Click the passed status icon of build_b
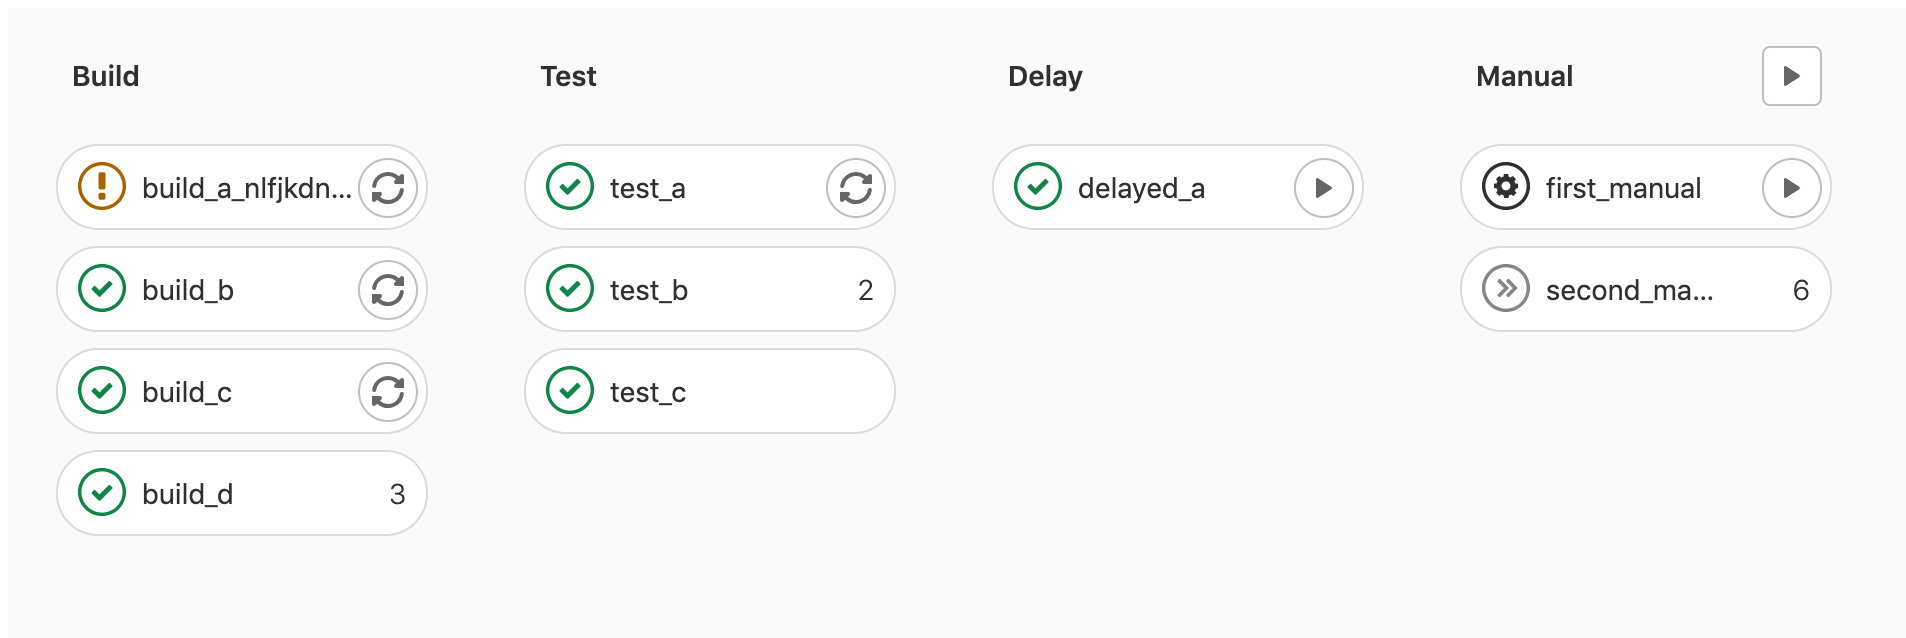Image resolution: width=1906 pixels, height=638 pixels. [102, 289]
